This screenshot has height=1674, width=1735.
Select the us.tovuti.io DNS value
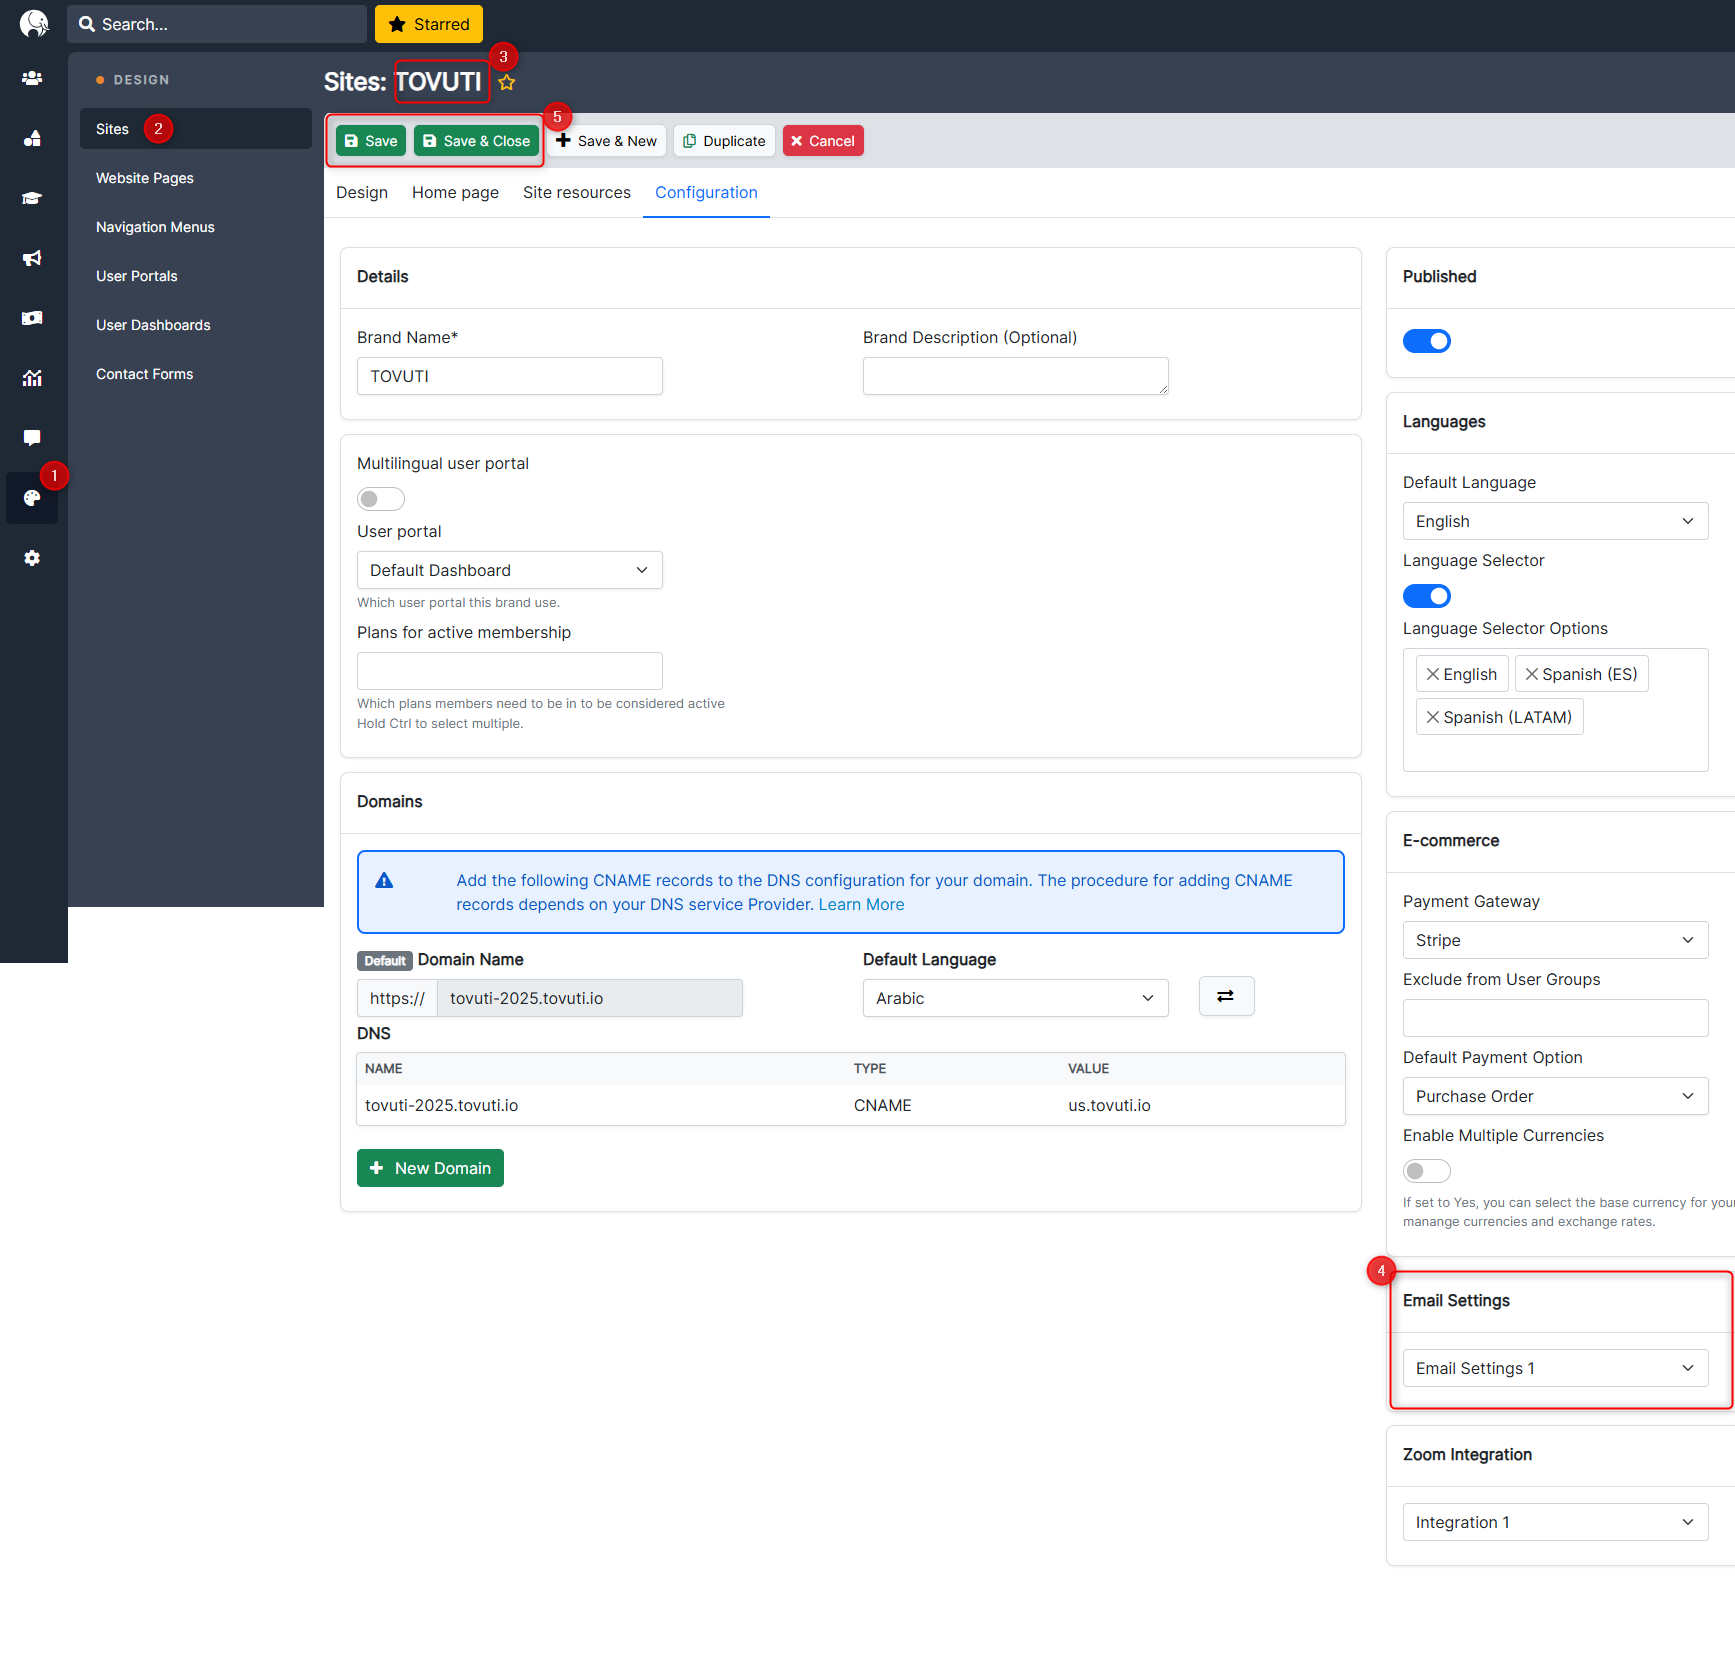pos(1109,1105)
